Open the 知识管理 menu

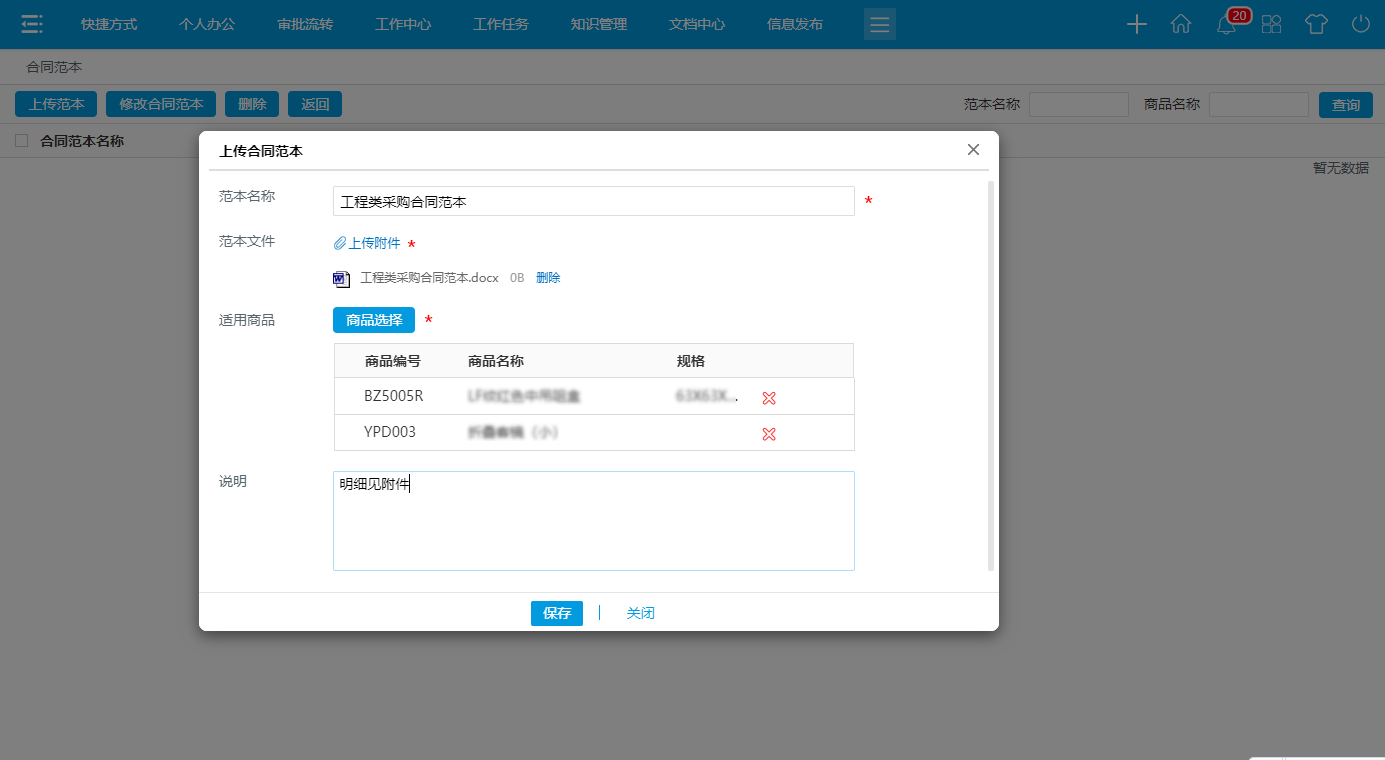click(x=601, y=24)
